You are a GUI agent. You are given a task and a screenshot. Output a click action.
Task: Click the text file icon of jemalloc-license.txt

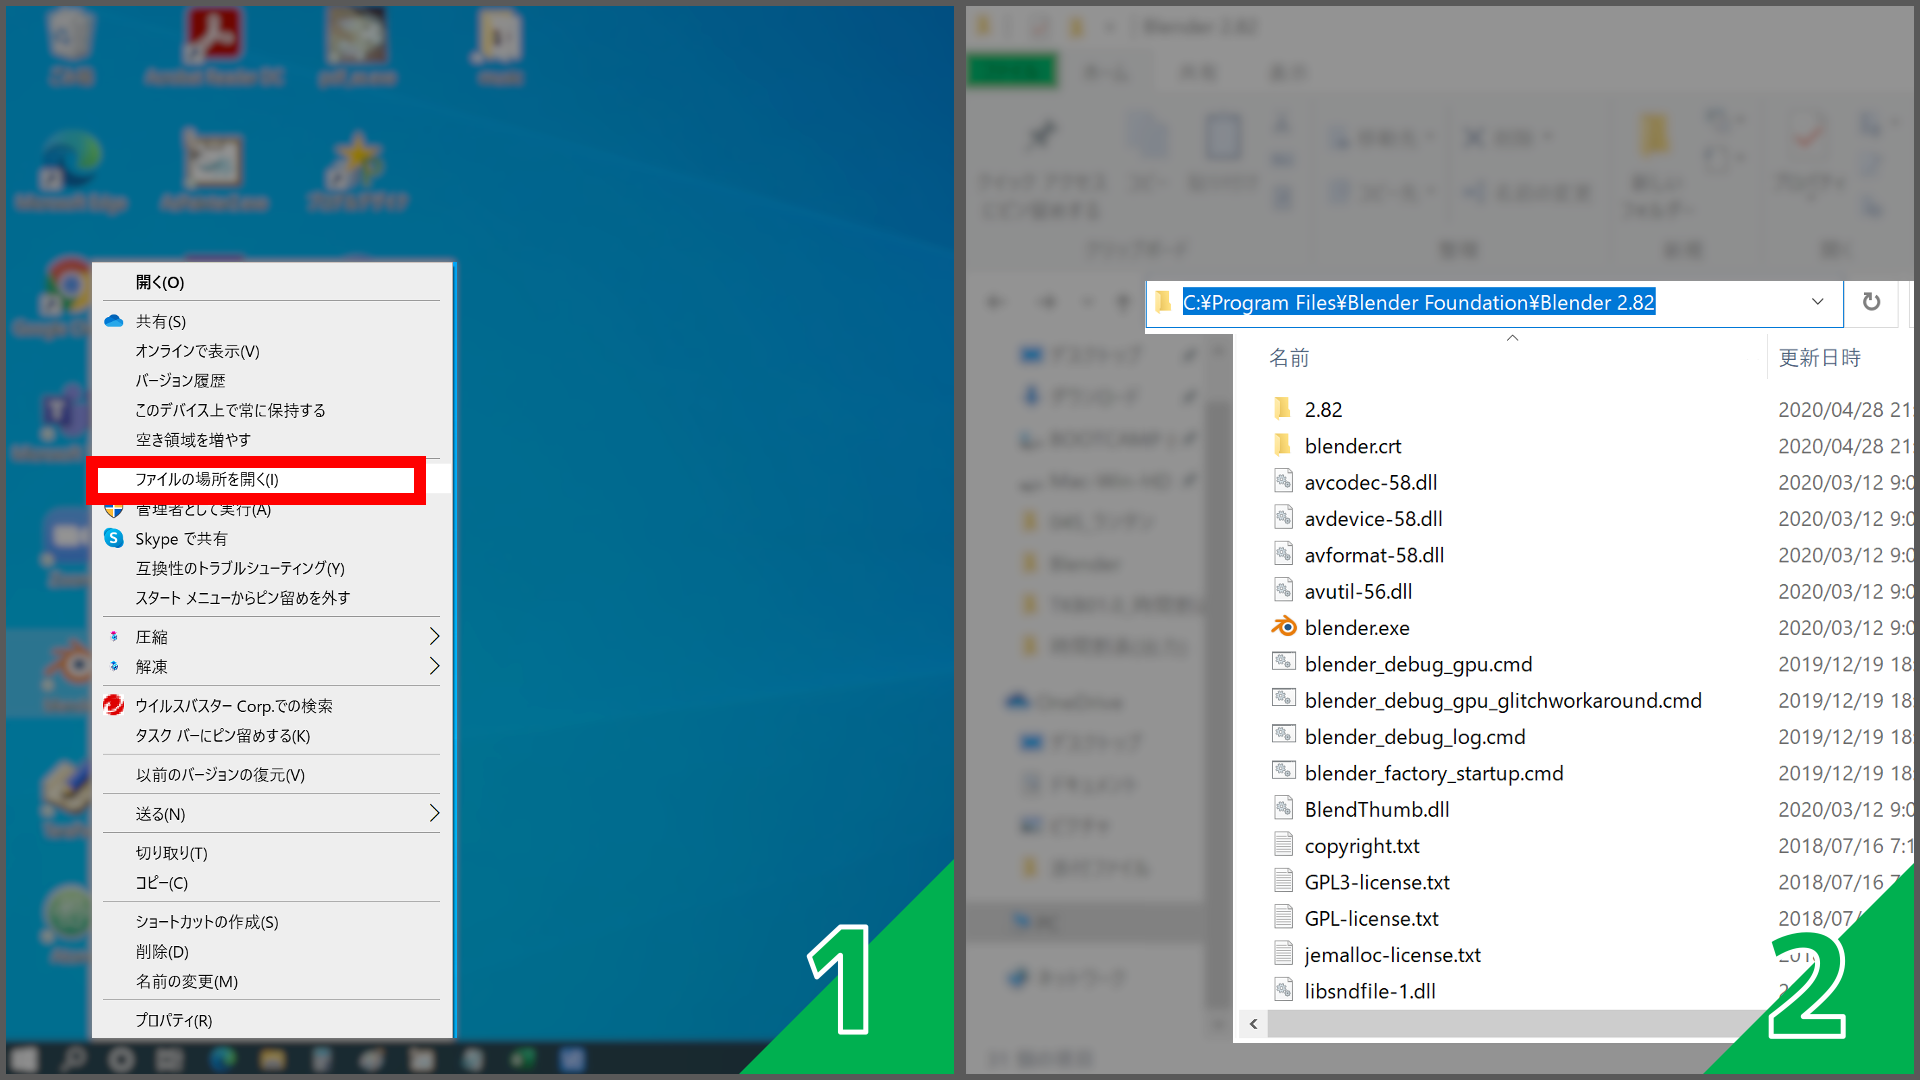(1283, 954)
